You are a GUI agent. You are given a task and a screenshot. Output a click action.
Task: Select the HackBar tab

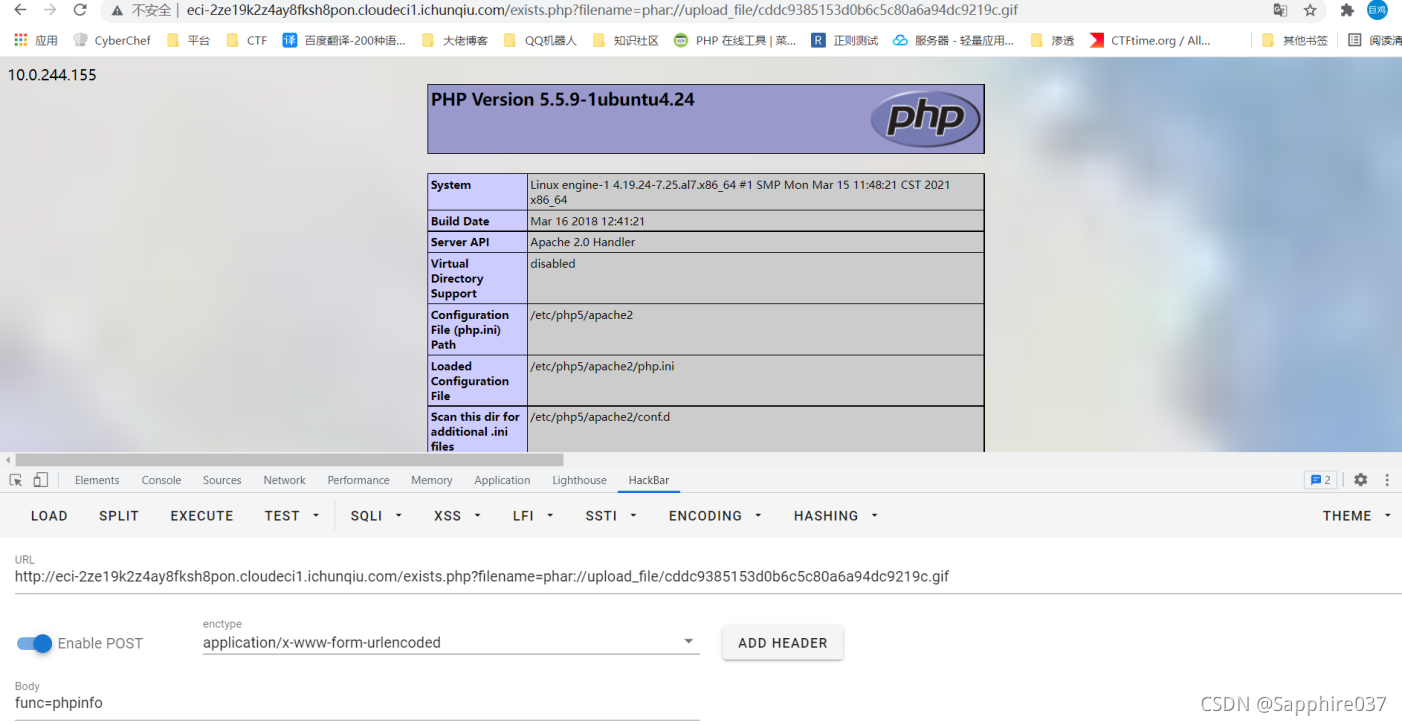(x=648, y=480)
